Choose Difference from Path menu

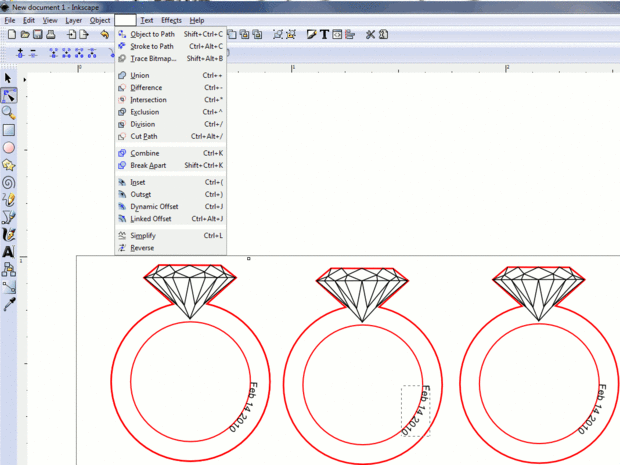pyautogui.click(x=170, y=87)
